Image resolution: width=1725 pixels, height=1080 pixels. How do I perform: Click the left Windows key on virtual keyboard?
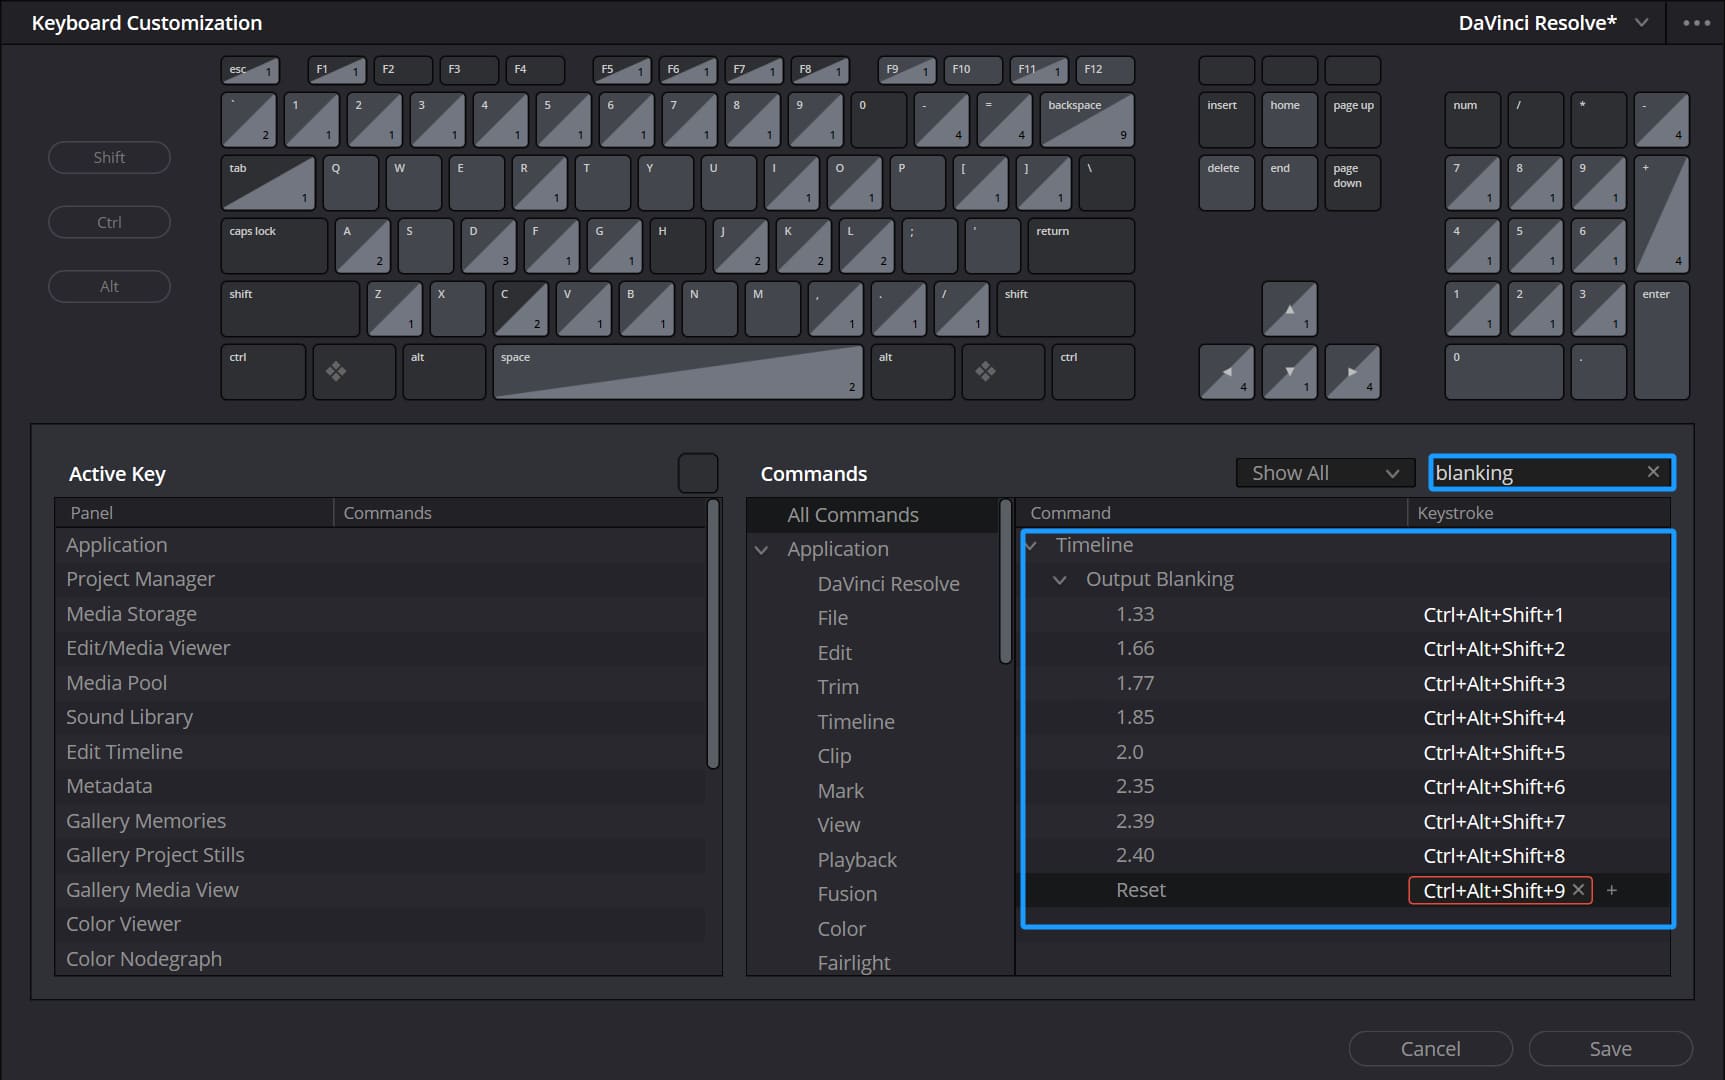point(354,372)
